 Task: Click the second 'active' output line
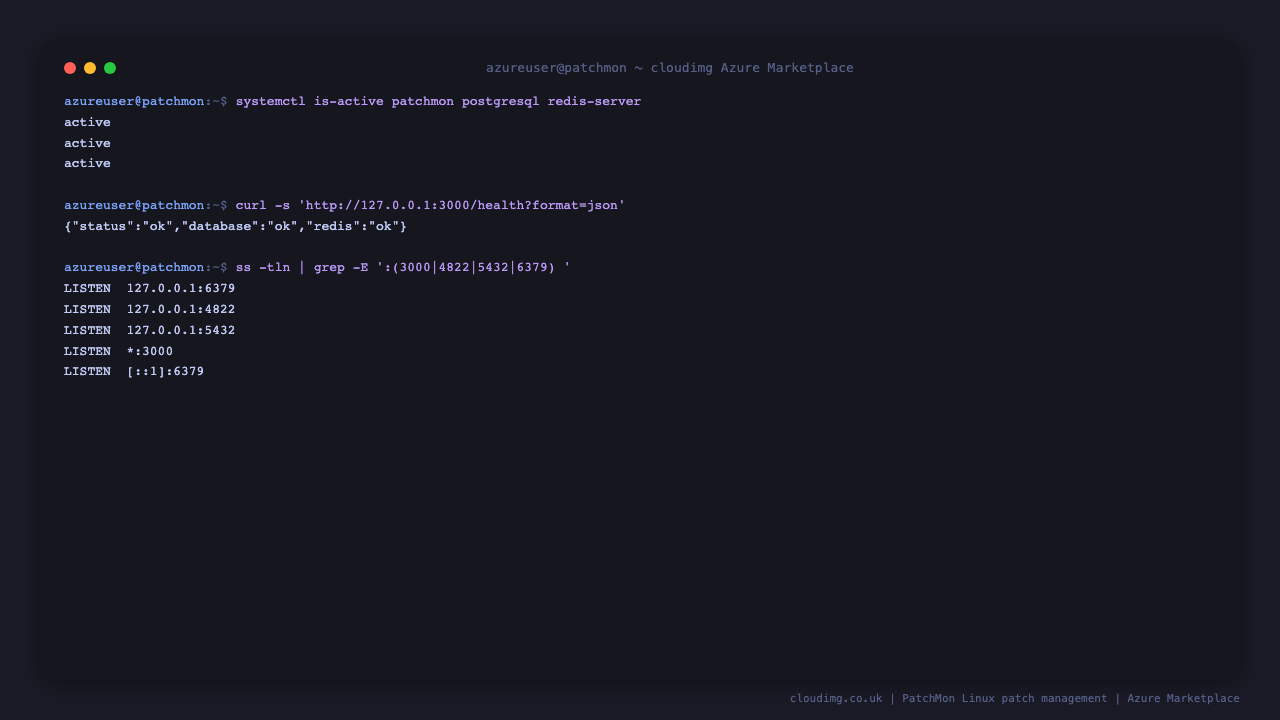(x=87, y=143)
